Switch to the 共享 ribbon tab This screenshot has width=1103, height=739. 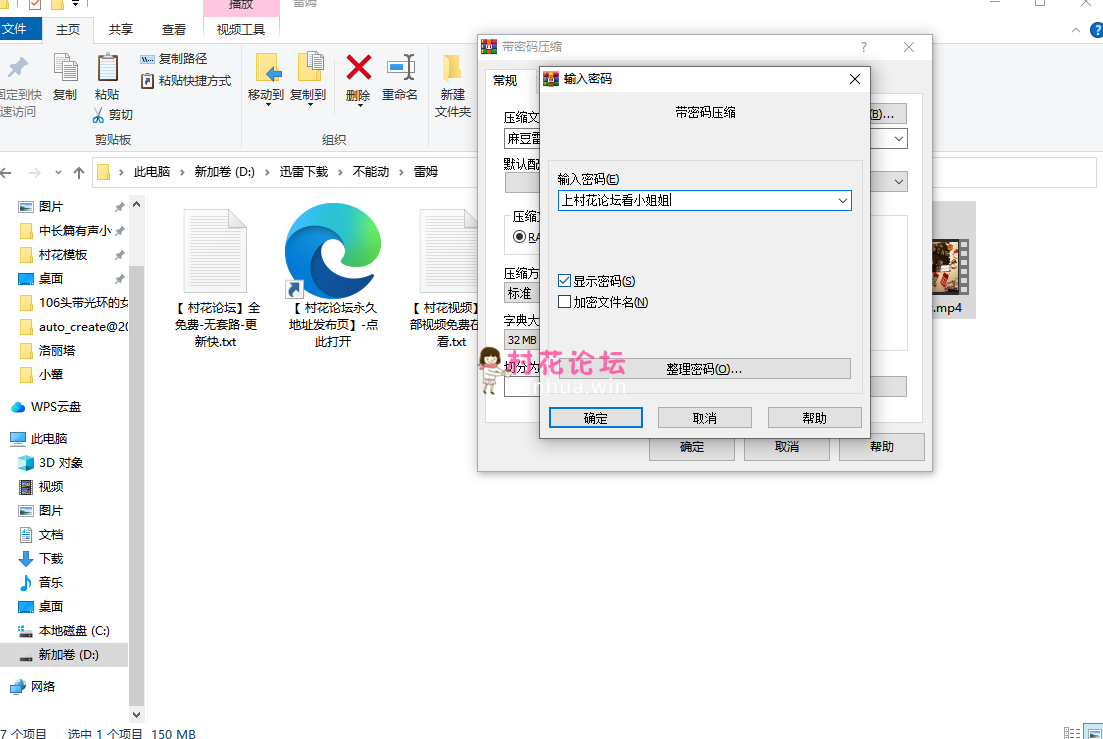pyautogui.click(x=121, y=30)
